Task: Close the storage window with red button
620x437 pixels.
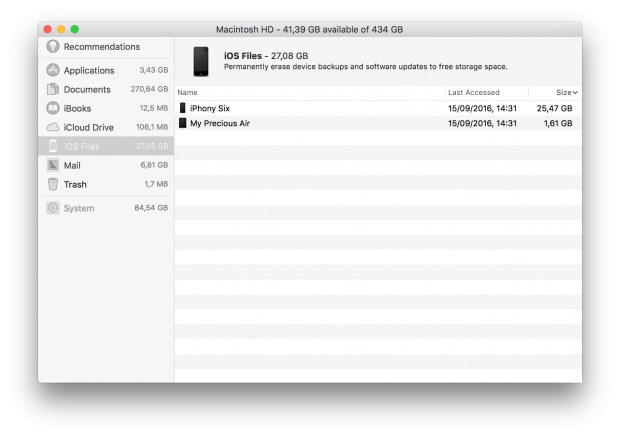Action: [48, 29]
